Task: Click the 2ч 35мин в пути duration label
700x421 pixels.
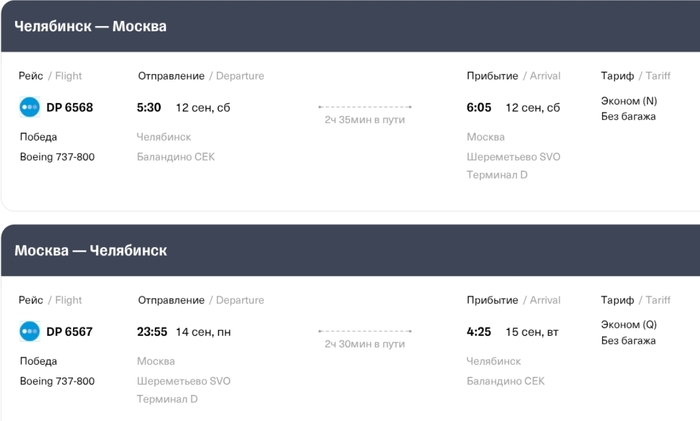Action: [365, 120]
